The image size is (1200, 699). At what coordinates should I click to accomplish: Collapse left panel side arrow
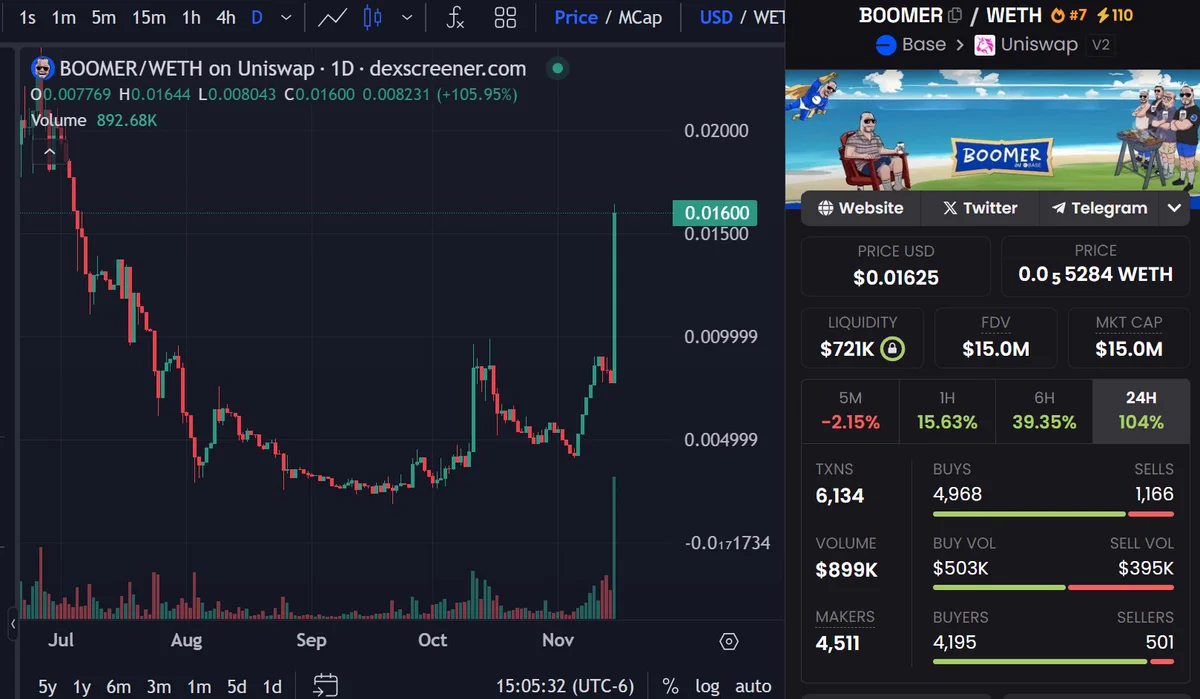click(13, 624)
